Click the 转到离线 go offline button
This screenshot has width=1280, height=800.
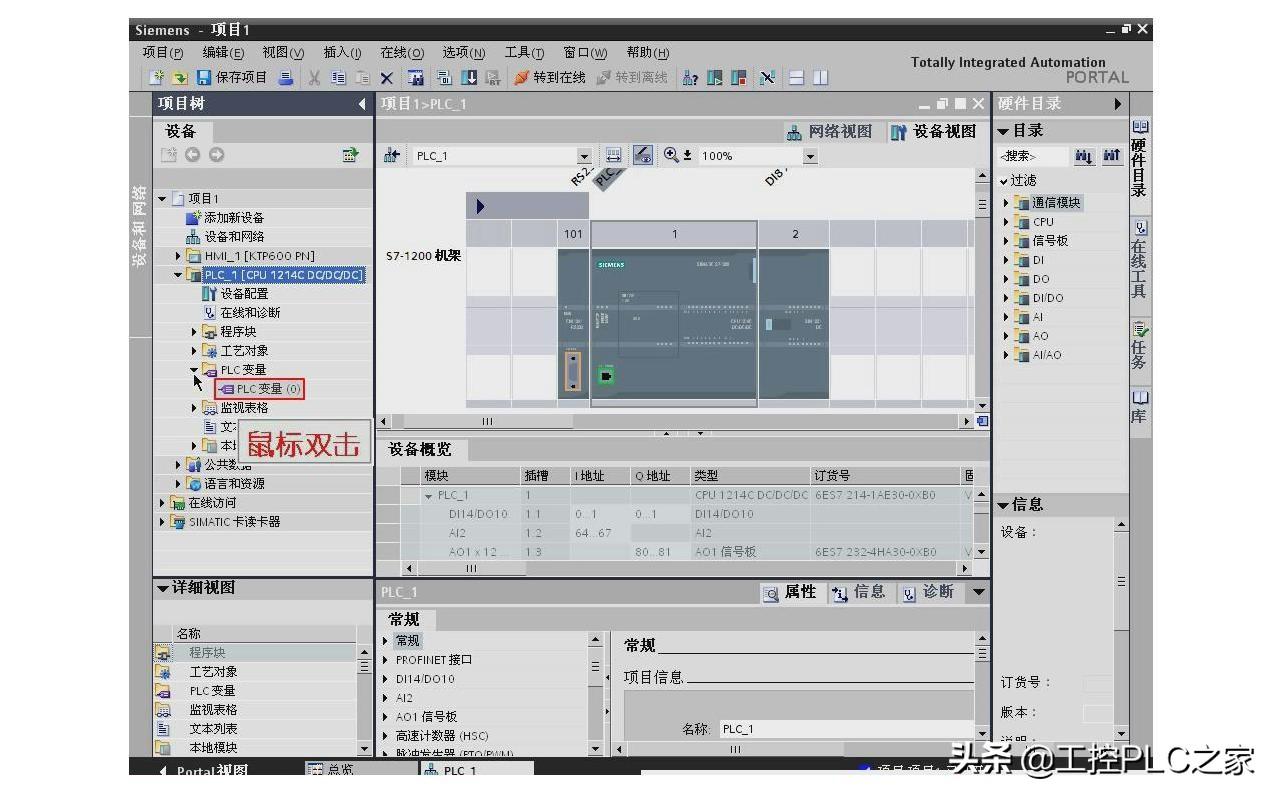point(632,78)
